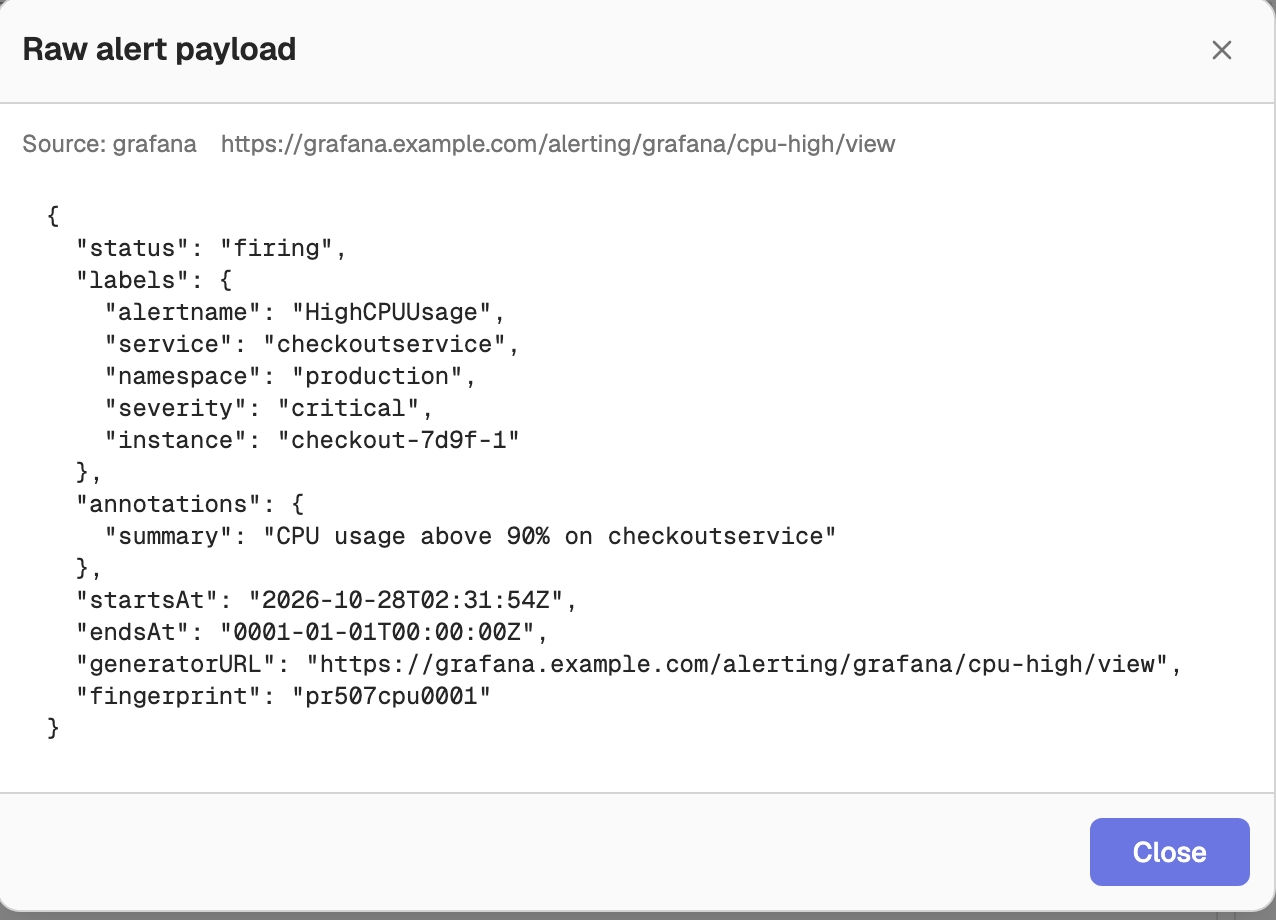Viewport: 1276px width, 920px height.
Task: Click the startsAt timestamp line
Action: pos(327,600)
